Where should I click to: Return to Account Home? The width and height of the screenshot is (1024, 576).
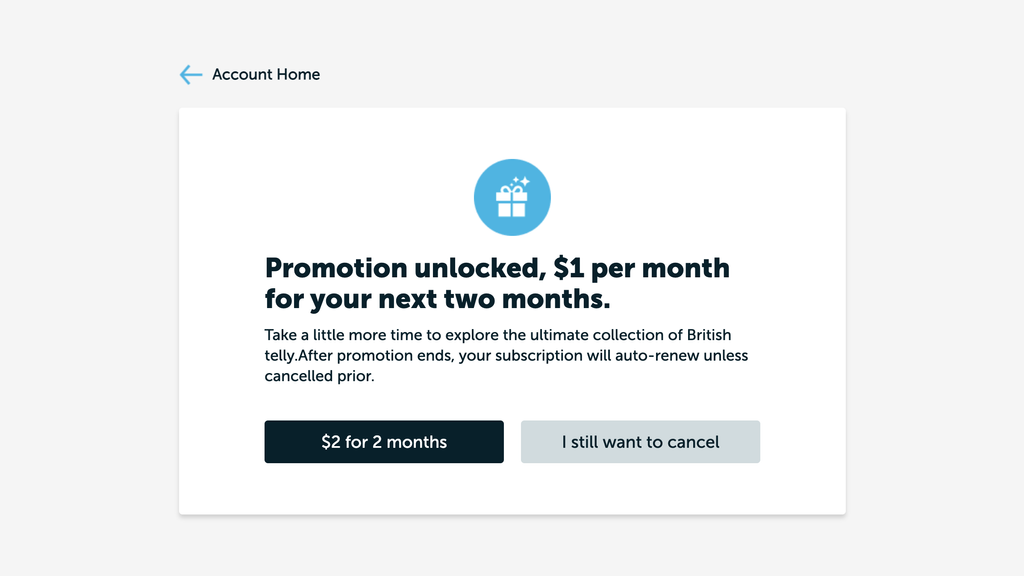[248, 74]
